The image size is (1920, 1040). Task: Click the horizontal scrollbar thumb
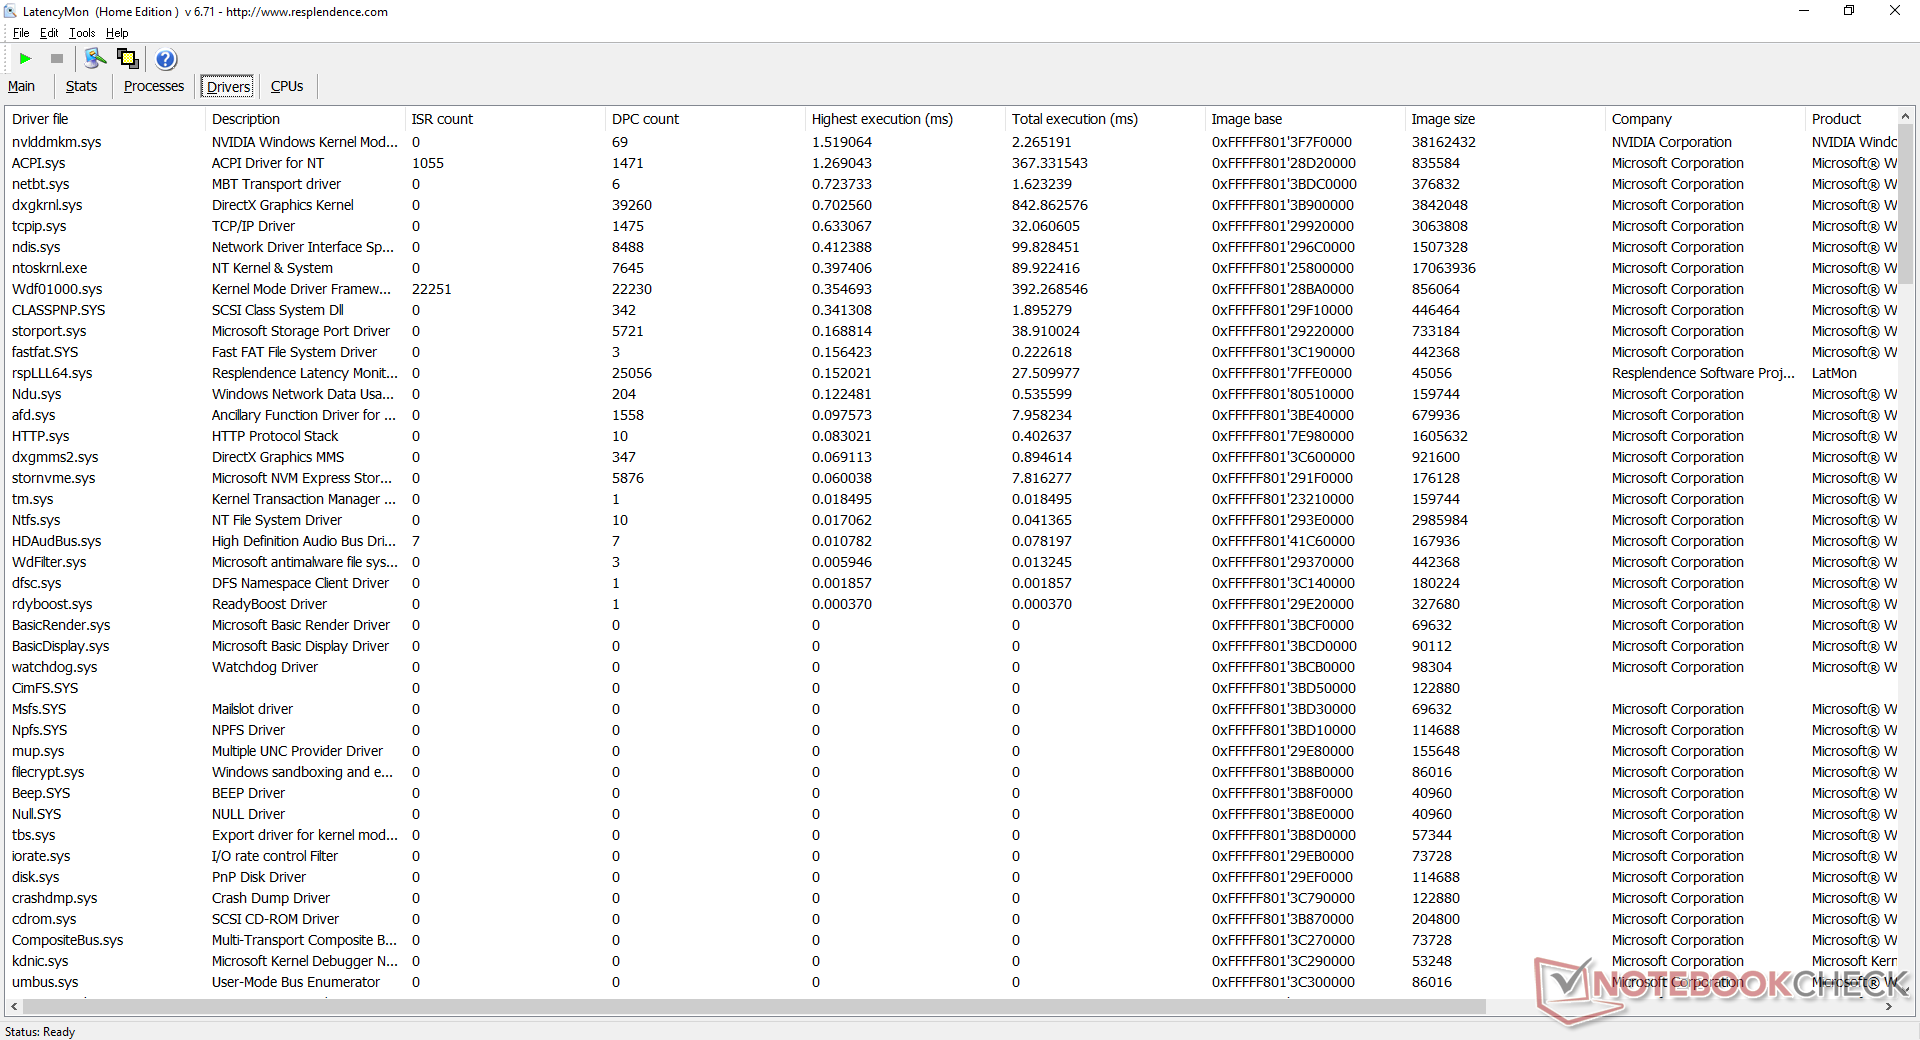[754, 1006]
